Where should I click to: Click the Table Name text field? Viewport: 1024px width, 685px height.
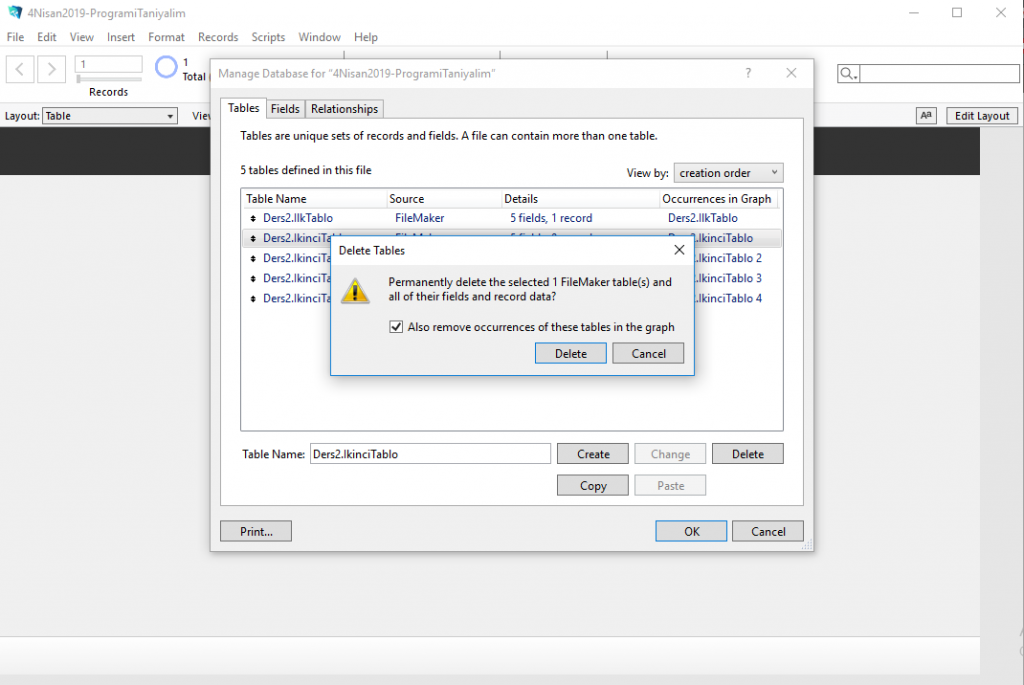pos(430,454)
